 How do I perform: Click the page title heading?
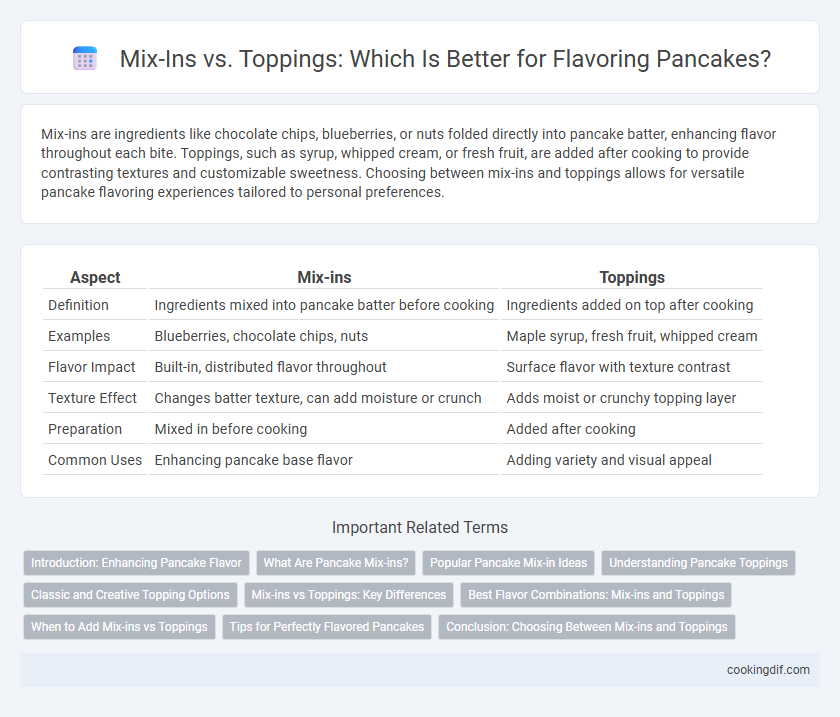(x=445, y=58)
